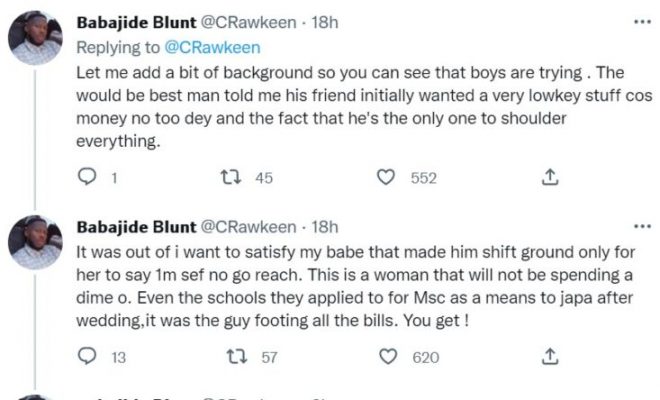Like the second tweet with 620 likes
This screenshot has height=400, width=660.
tap(386, 356)
